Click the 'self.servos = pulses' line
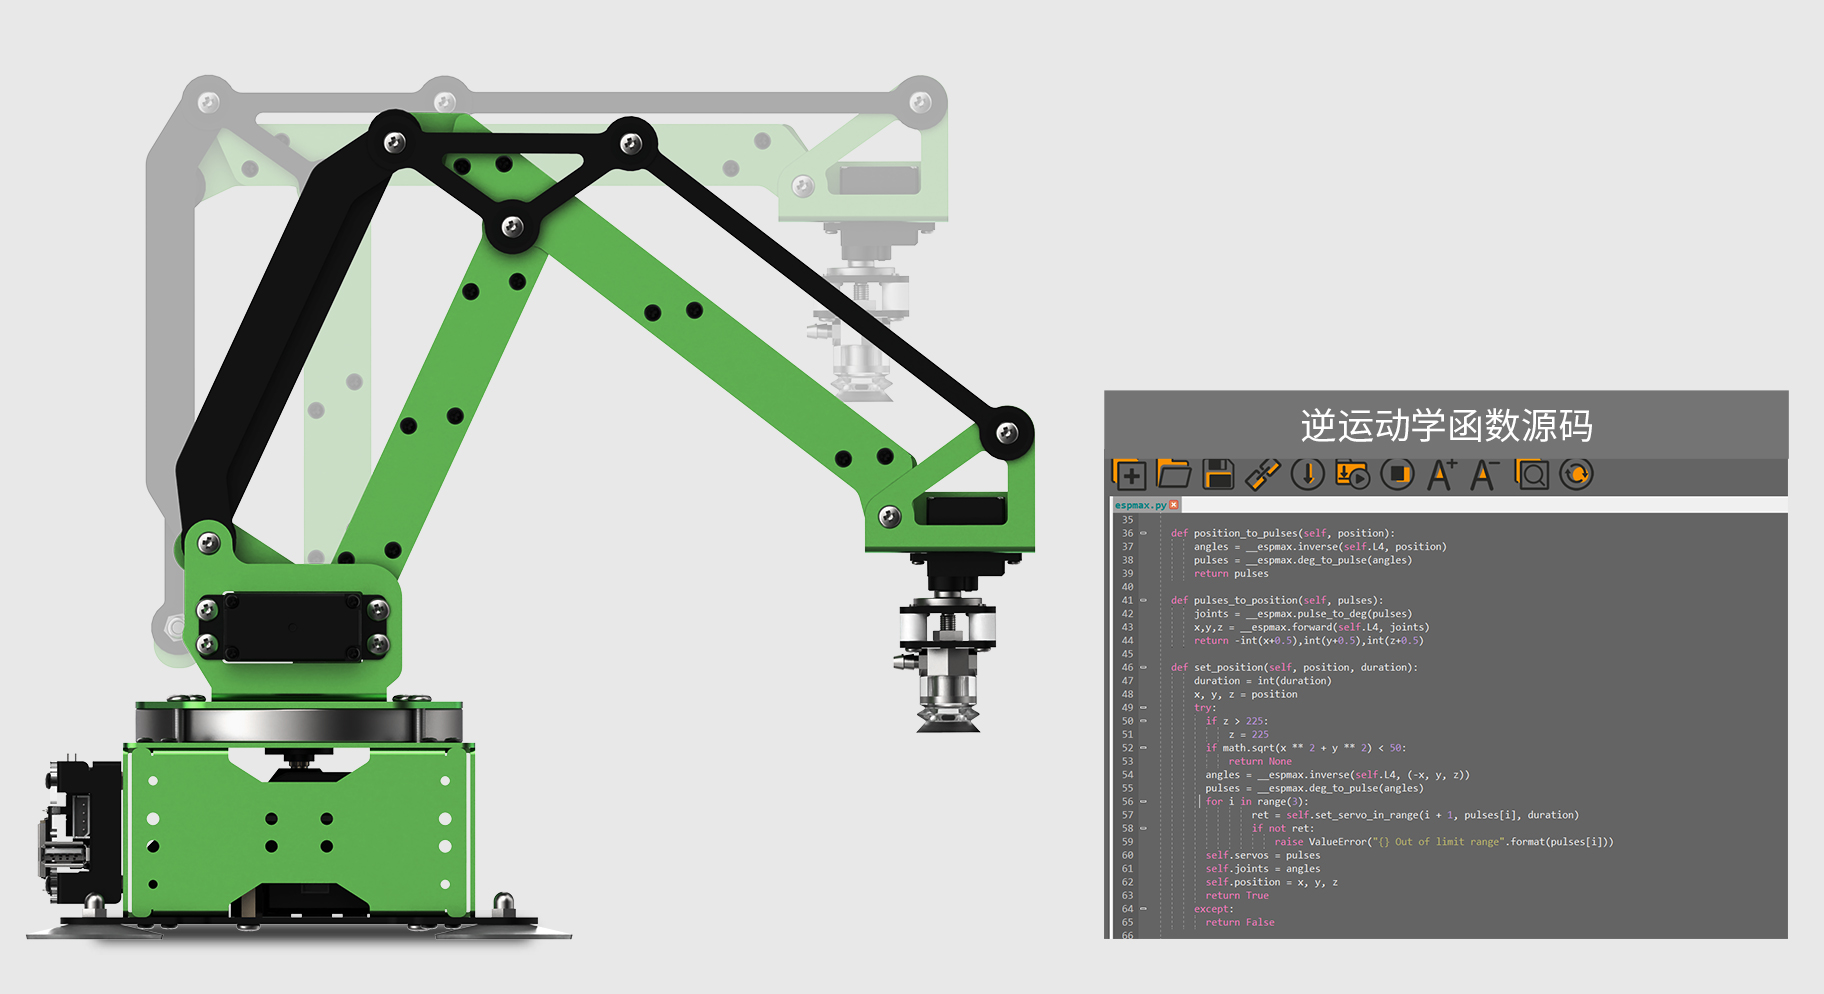 point(1263,855)
